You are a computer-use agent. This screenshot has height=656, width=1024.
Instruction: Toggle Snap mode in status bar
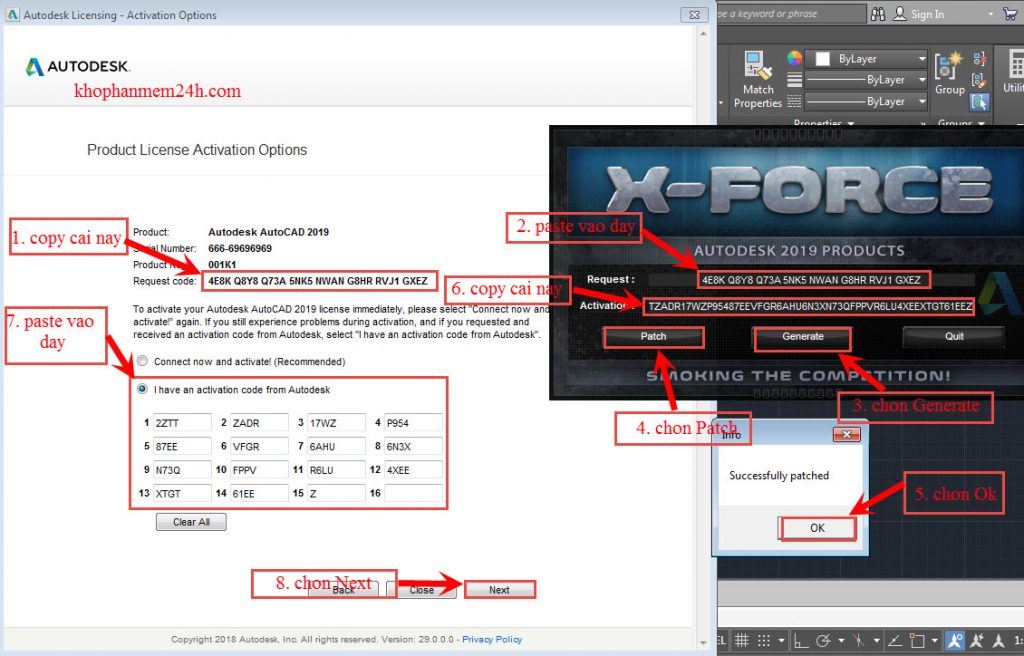pos(764,640)
